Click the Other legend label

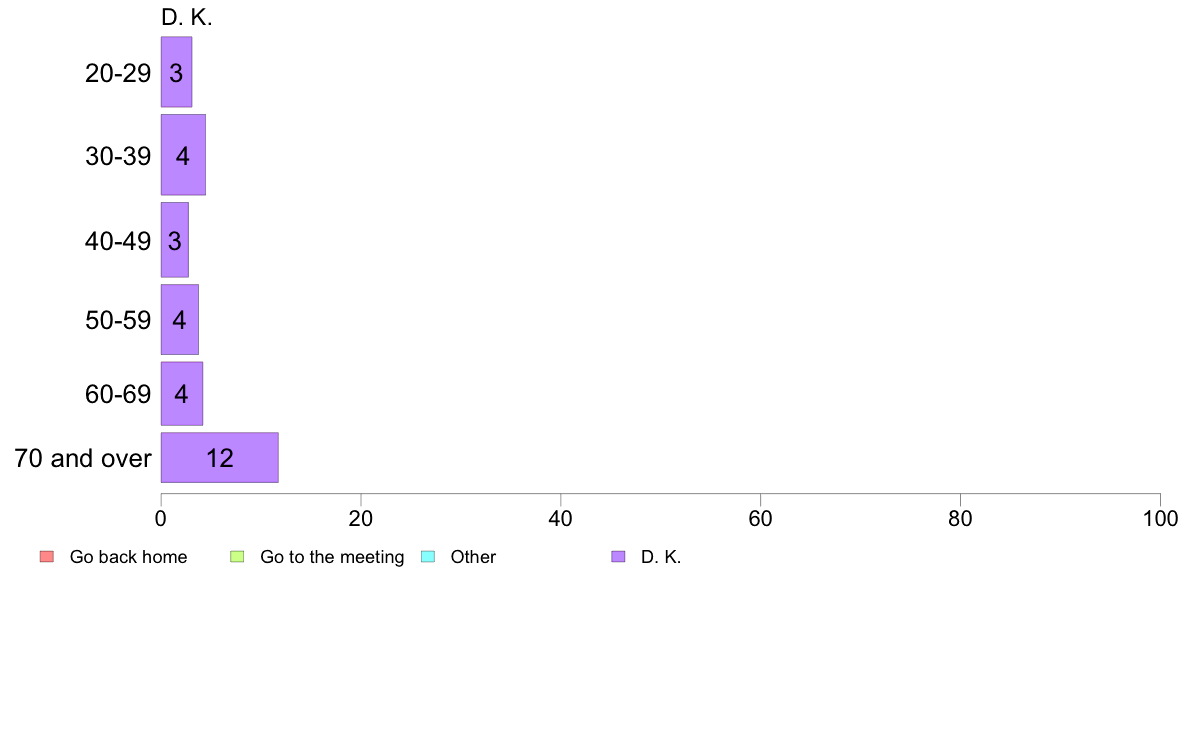[x=473, y=557]
